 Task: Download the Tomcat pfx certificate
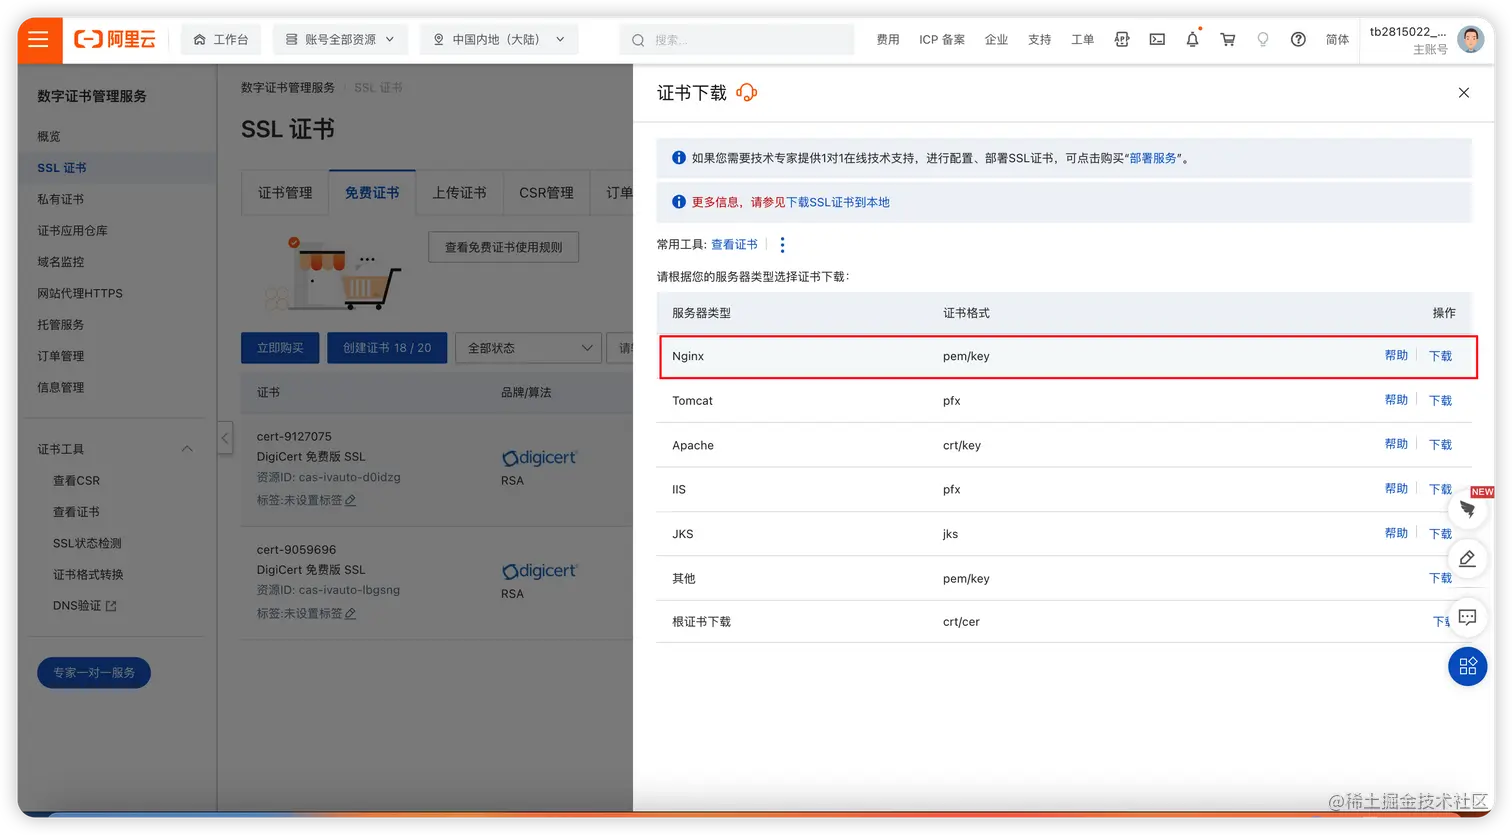coord(1440,401)
